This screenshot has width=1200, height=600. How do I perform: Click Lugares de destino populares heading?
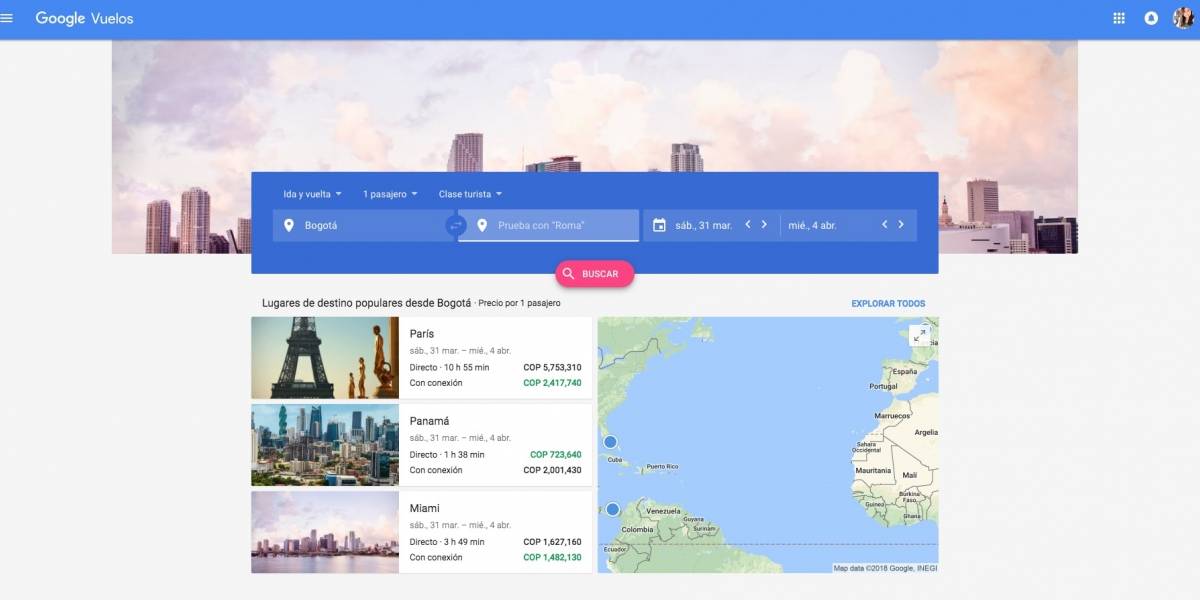[366, 303]
